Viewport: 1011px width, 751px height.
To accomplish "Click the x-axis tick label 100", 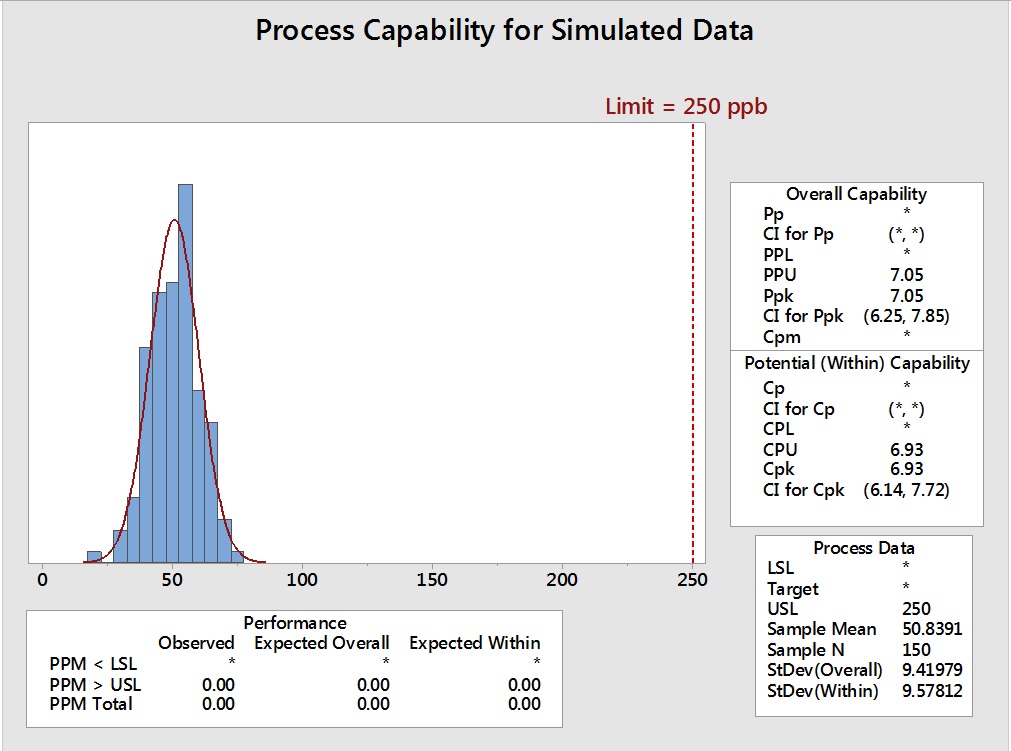I will (302, 579).
